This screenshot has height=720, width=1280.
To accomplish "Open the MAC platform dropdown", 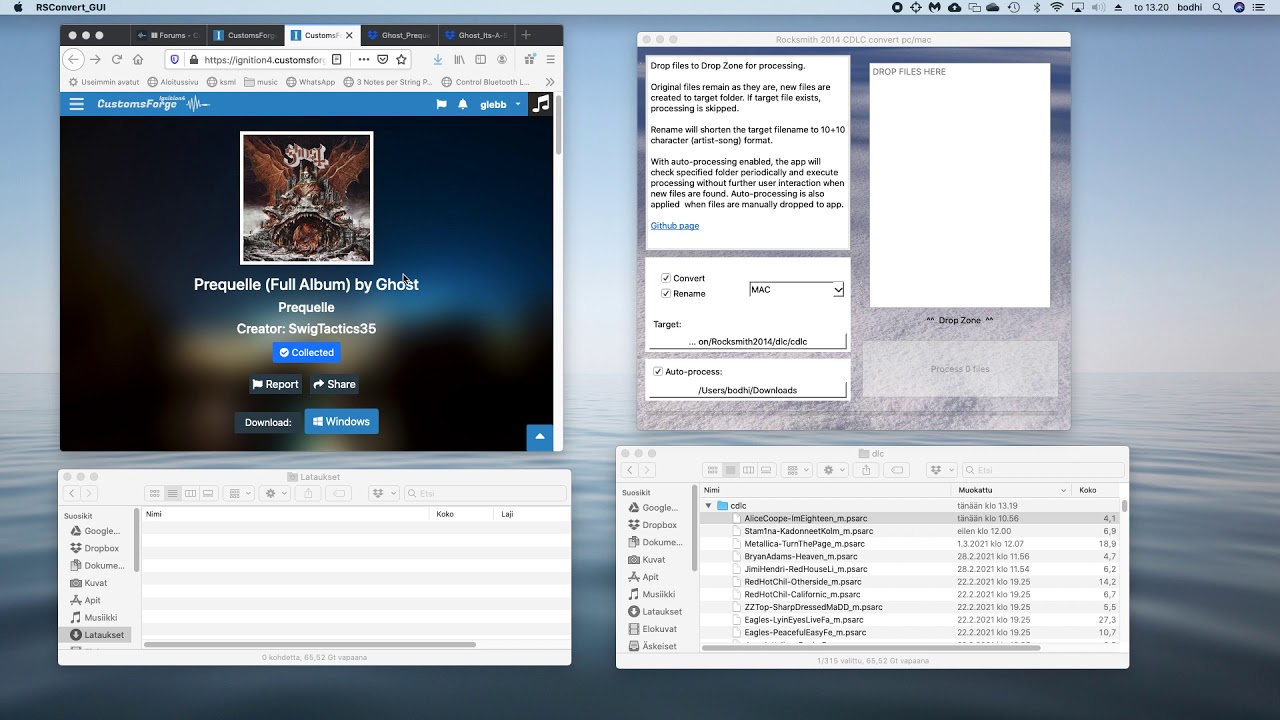I will pos(797,289).
